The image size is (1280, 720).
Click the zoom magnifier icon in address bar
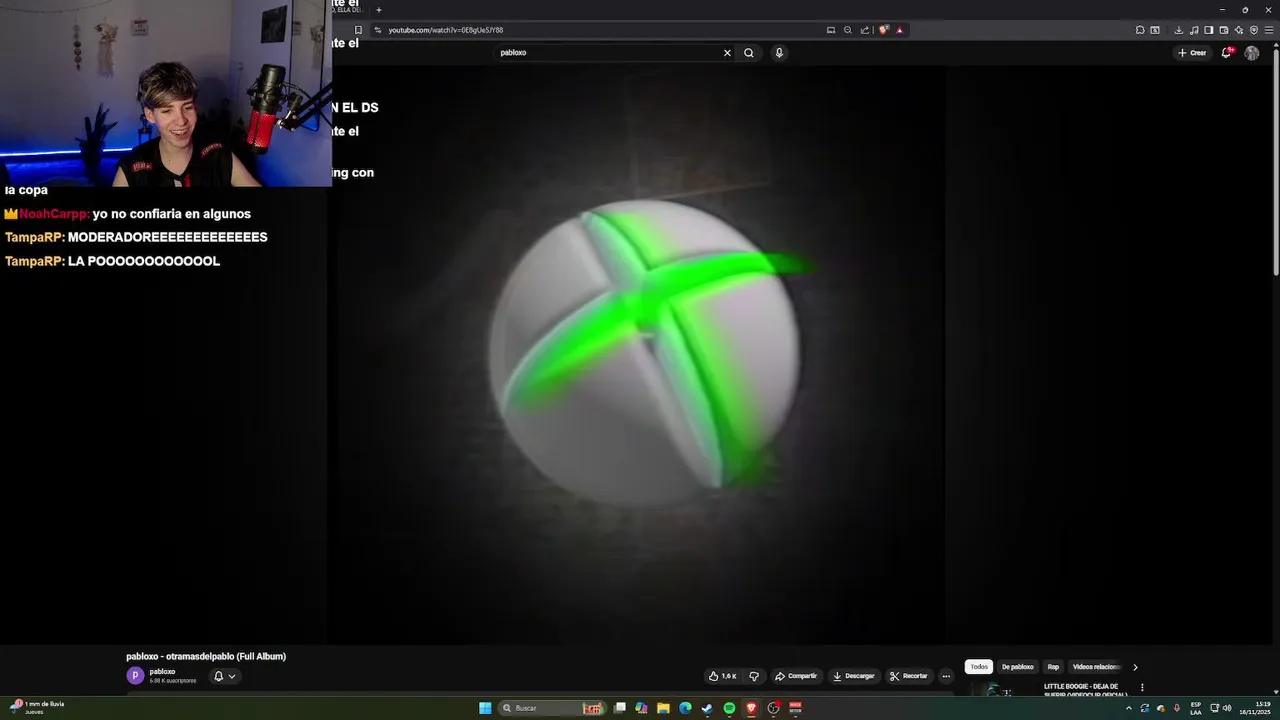coord(848,30)
